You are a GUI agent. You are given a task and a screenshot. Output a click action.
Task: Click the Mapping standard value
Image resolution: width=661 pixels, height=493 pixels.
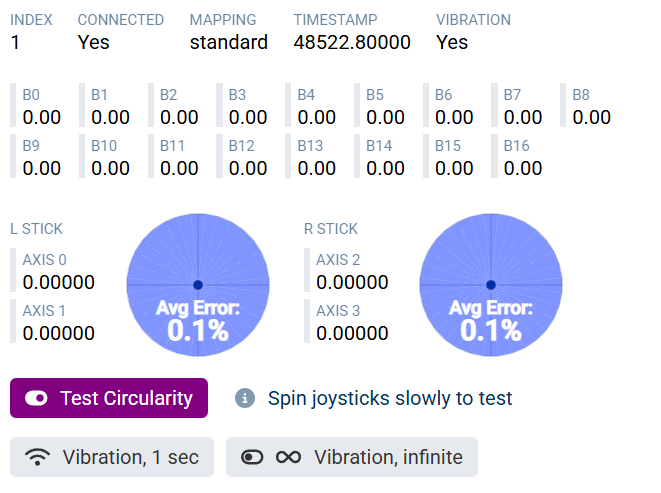(229, 42)
